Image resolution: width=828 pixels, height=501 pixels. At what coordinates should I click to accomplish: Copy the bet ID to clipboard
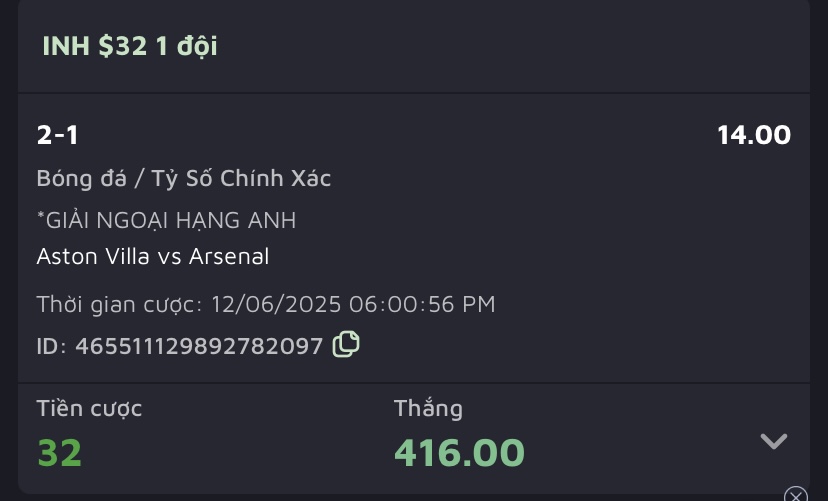pyautogui.click(x=346, y=345)
